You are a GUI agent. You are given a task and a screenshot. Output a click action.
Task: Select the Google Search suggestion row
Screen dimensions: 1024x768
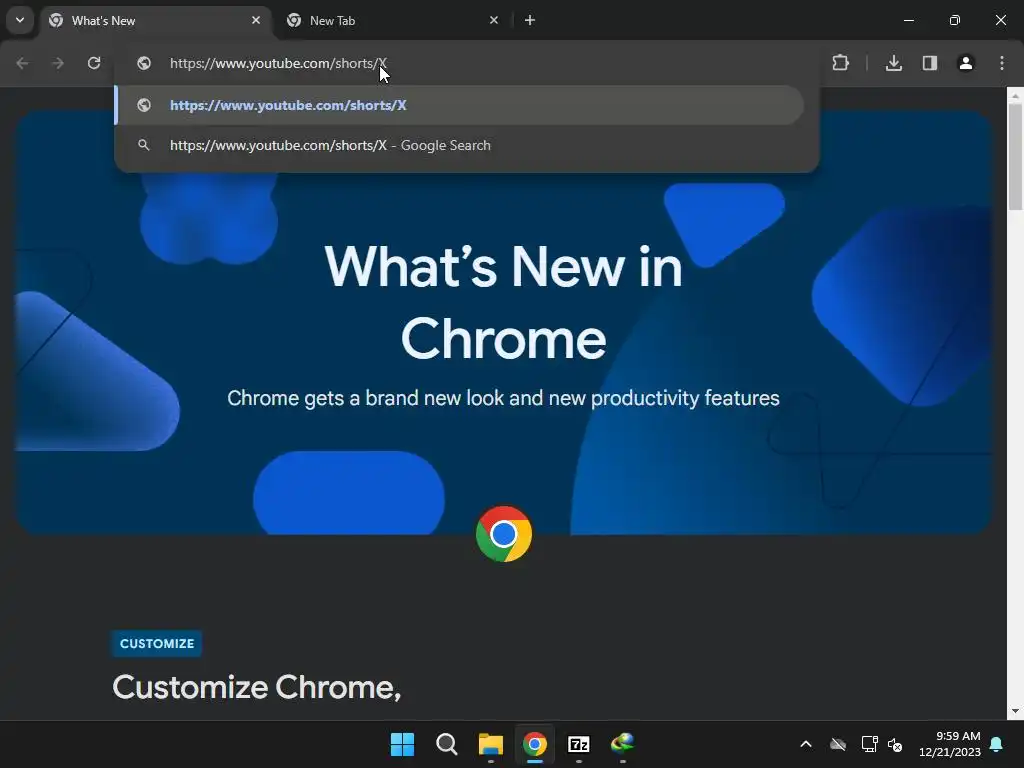point(460,145)
